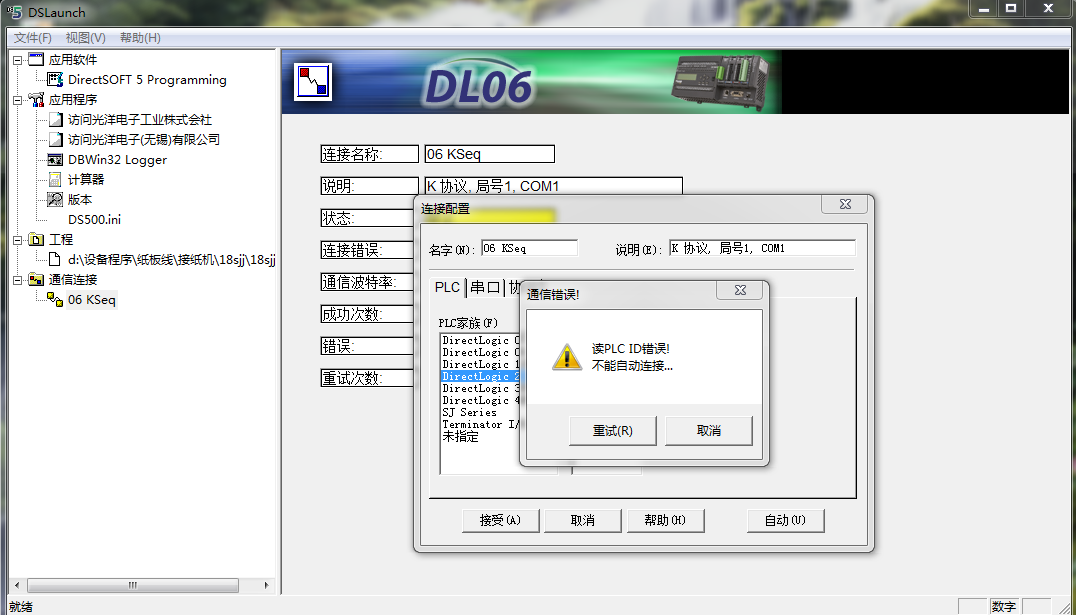
Task: Select SJ Series in PLC family list
Action: click(x=470, y=413)
